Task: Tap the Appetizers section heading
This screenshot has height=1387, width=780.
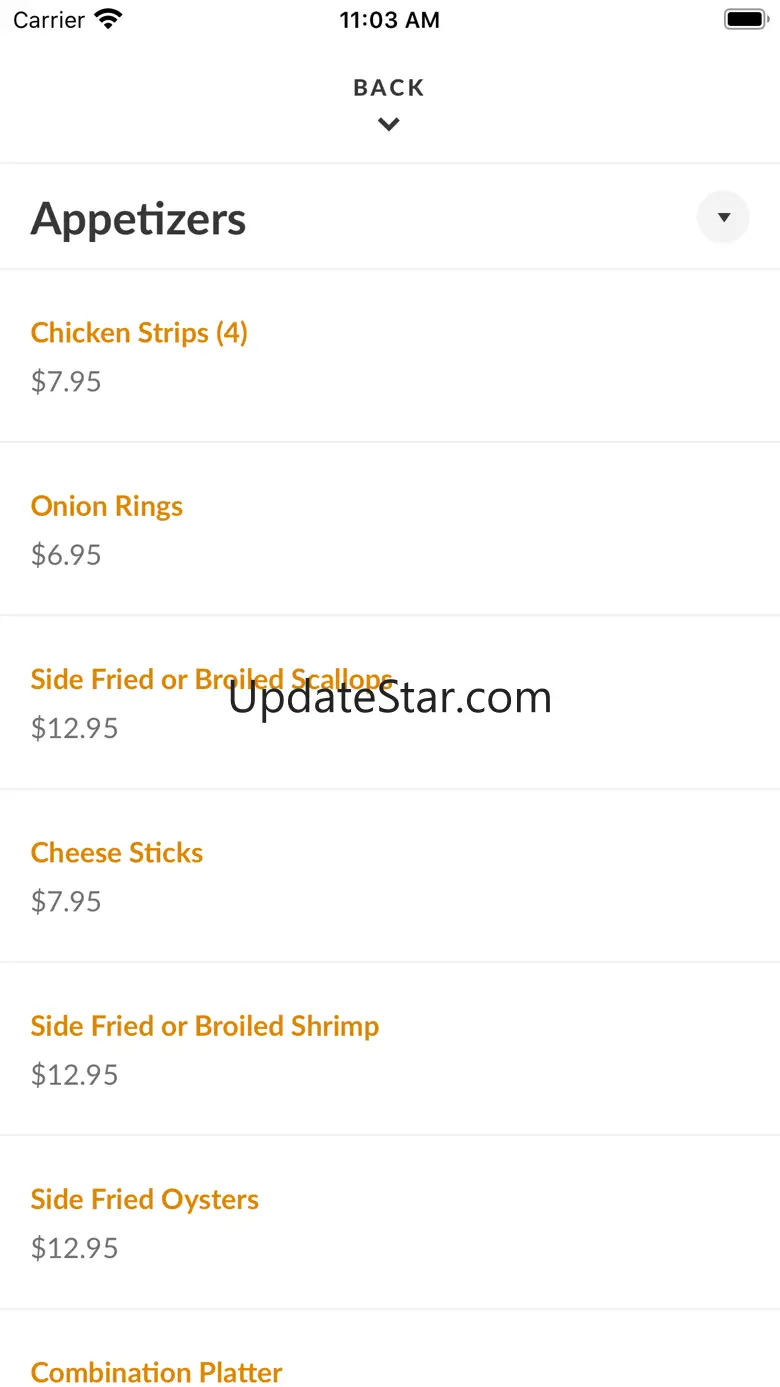Action: pos(138,219)
